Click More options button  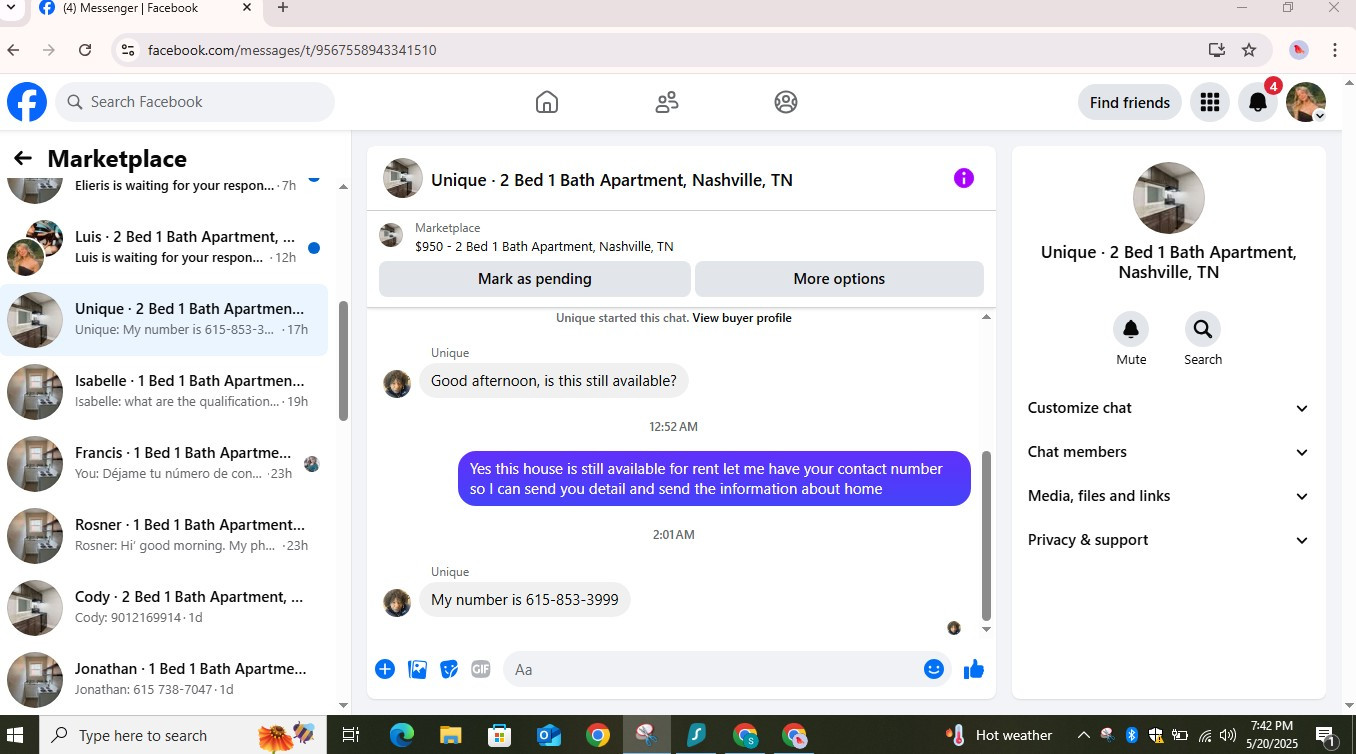pyautogui.click(x=839, y=279)
